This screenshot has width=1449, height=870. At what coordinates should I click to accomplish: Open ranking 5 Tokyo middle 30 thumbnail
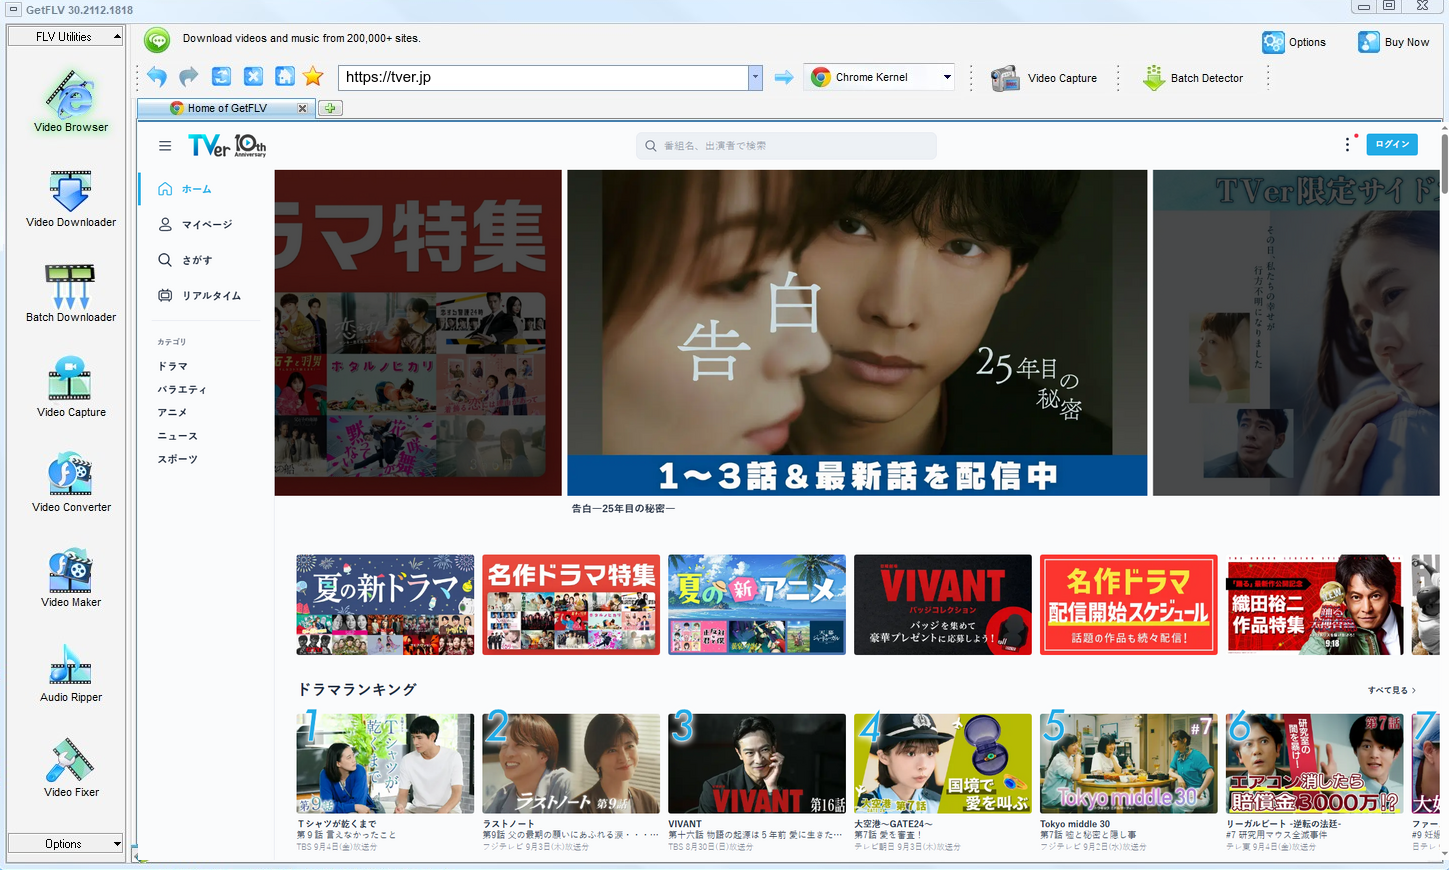tap(1129, 764)
